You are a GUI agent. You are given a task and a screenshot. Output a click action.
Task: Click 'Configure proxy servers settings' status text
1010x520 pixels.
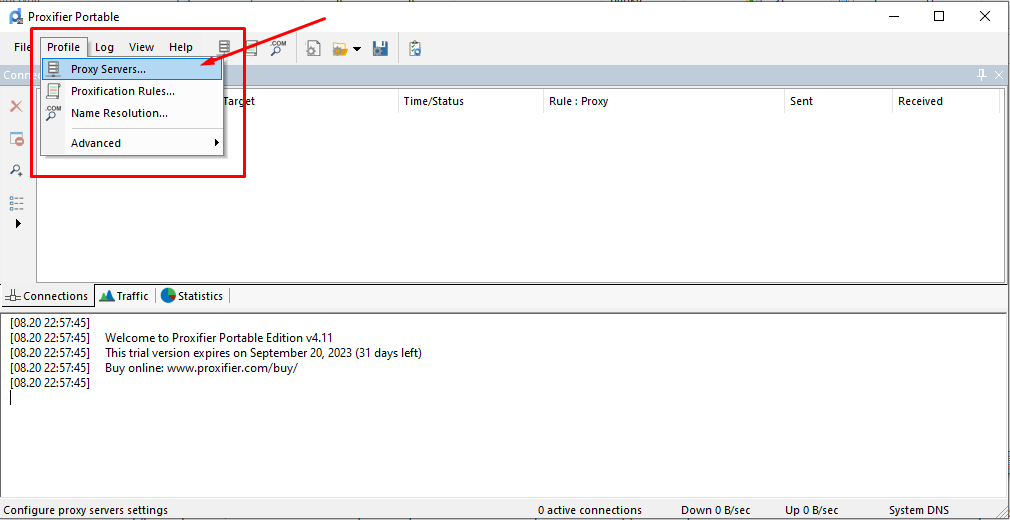pyautogui.click(x=86, y=510)
